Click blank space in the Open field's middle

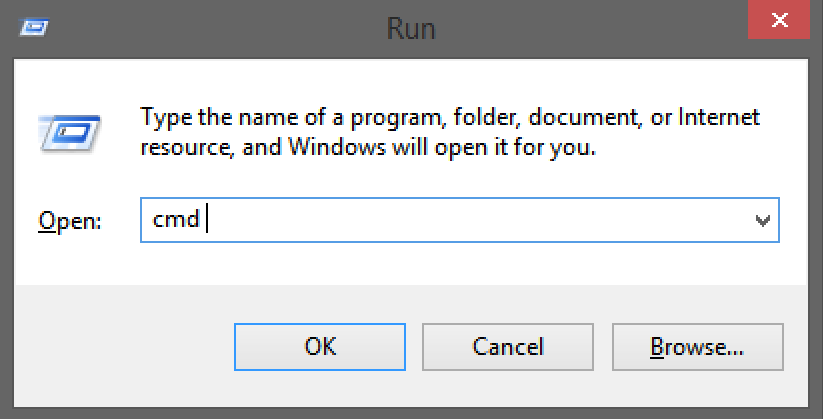(472, 220)
